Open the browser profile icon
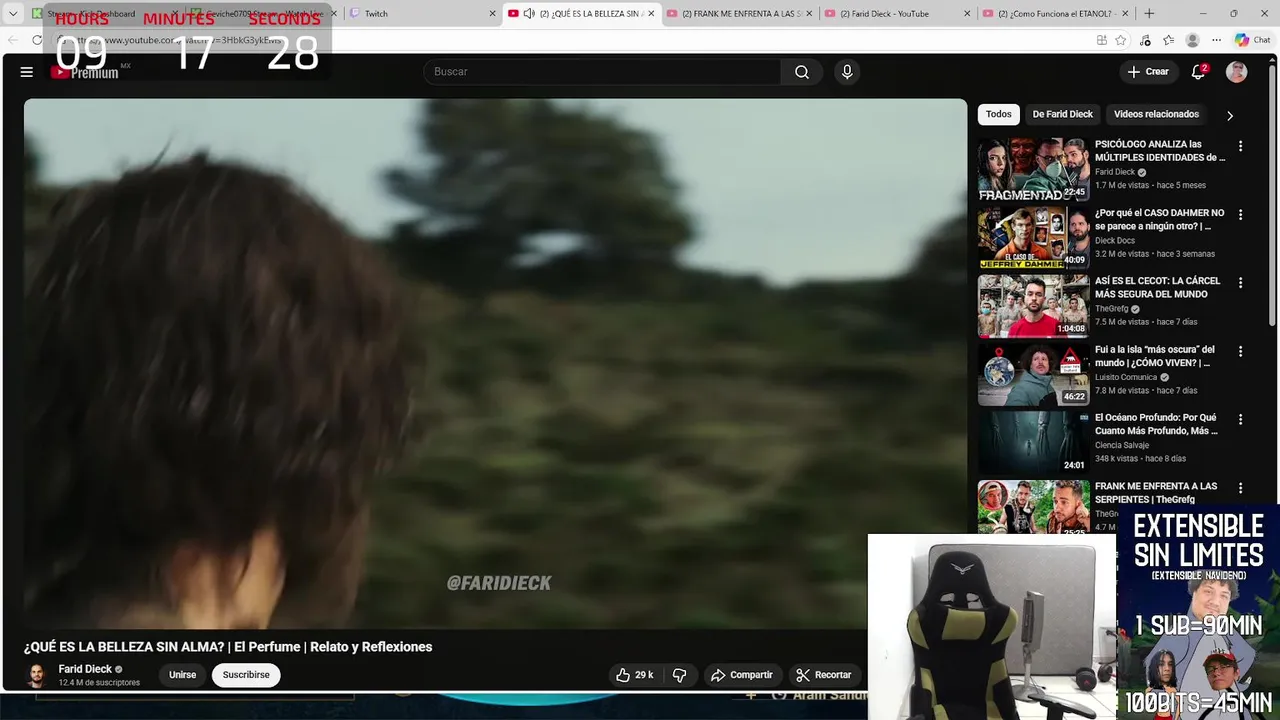The image size is (1280, 720). (1192, 40)
